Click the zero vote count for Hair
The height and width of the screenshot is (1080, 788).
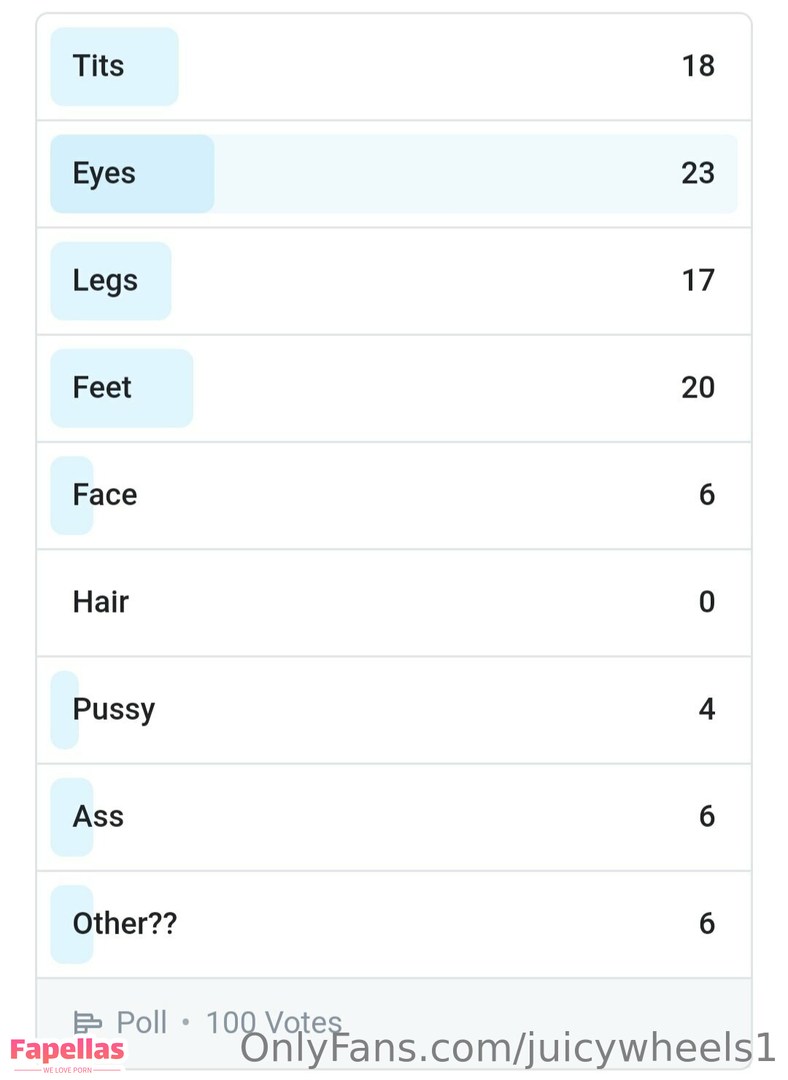(707, 602)
